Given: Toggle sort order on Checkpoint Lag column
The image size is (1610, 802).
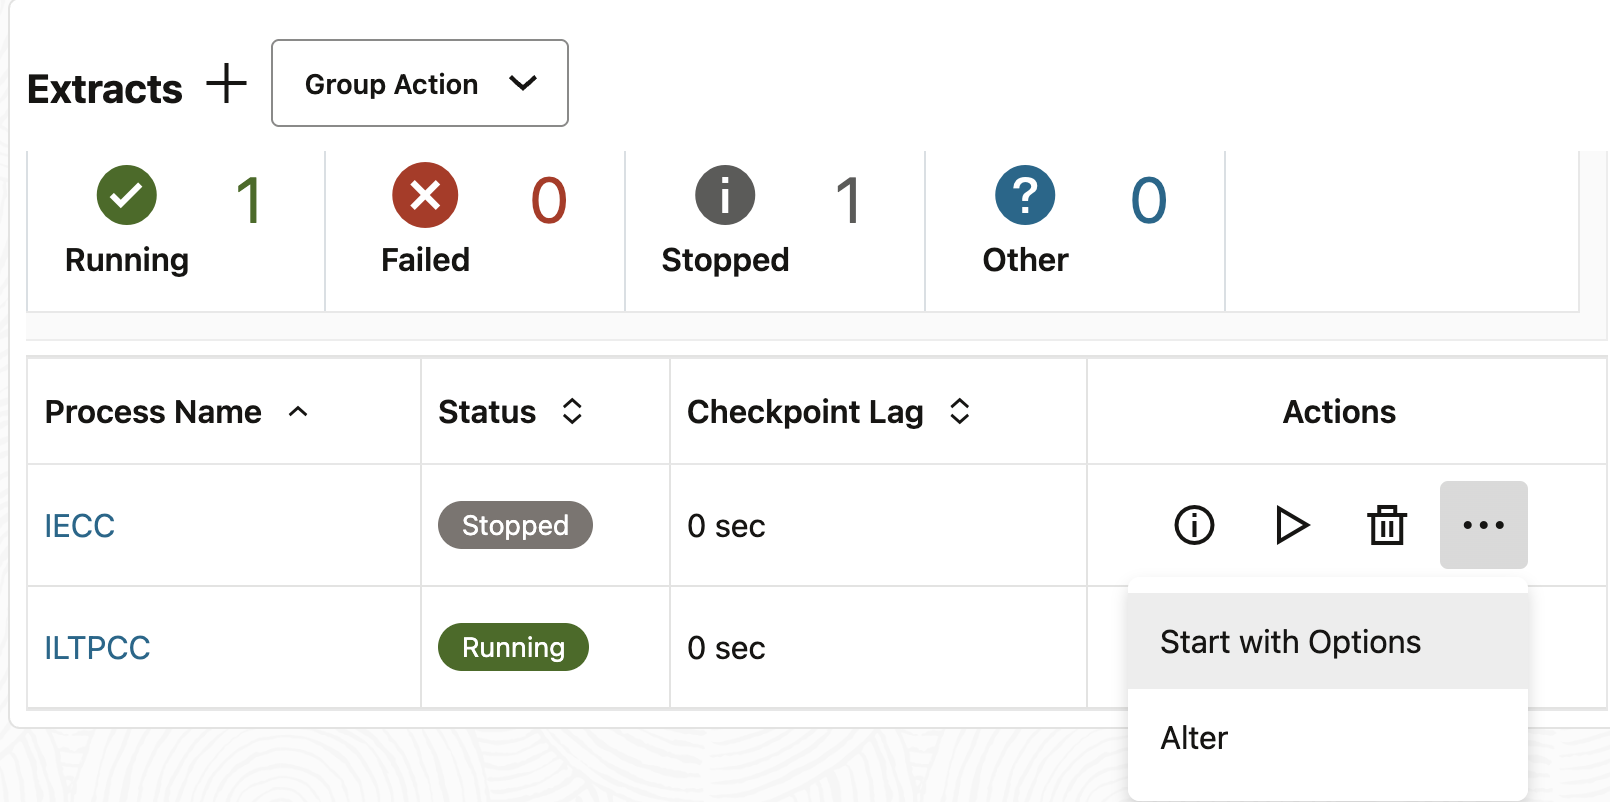Looking at the screenshot, I should 959,411.
